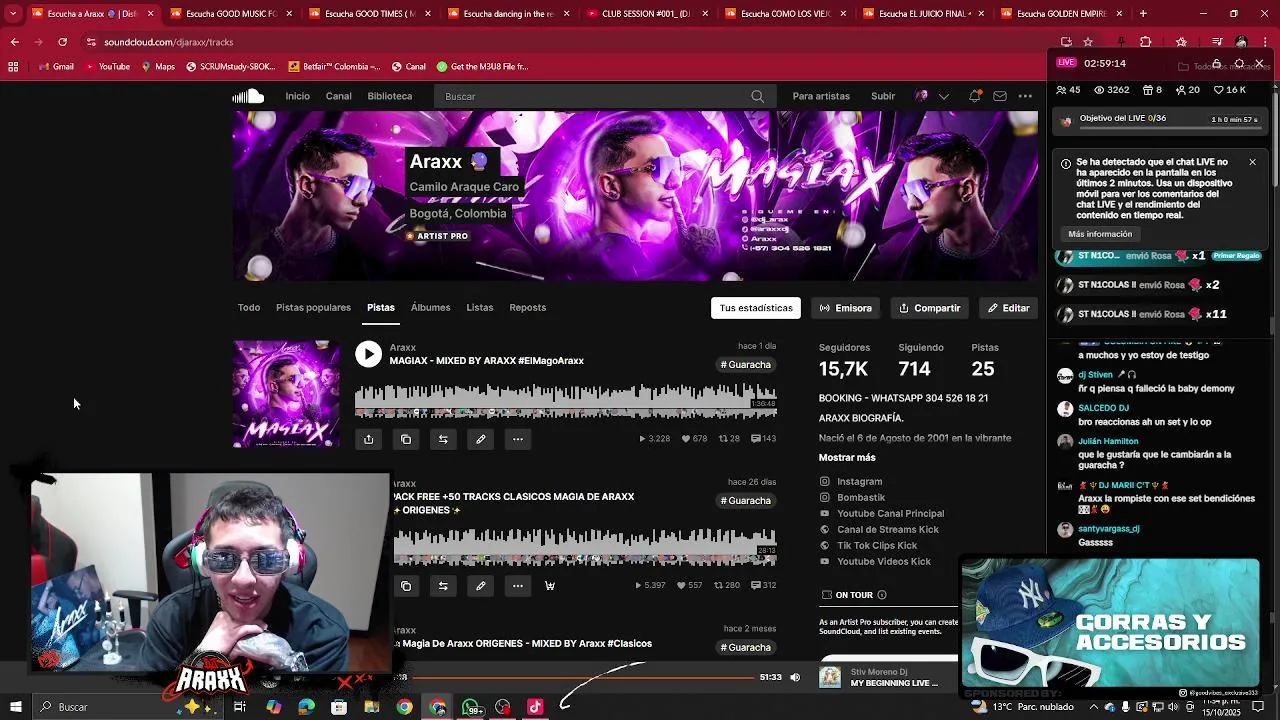Go back with the browser back arrow
1280x720 pixels.
click(14, 42)
